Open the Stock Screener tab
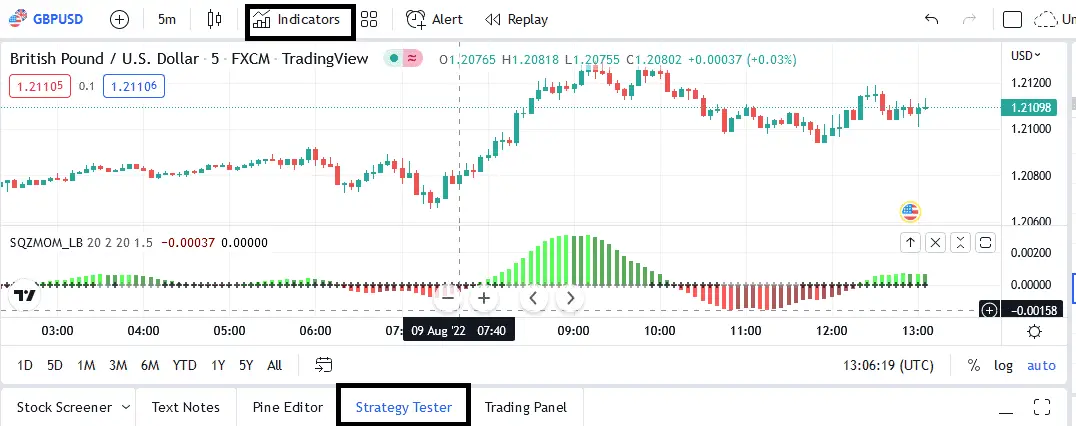The image size is (1076, 426). (x=64, y=407)
